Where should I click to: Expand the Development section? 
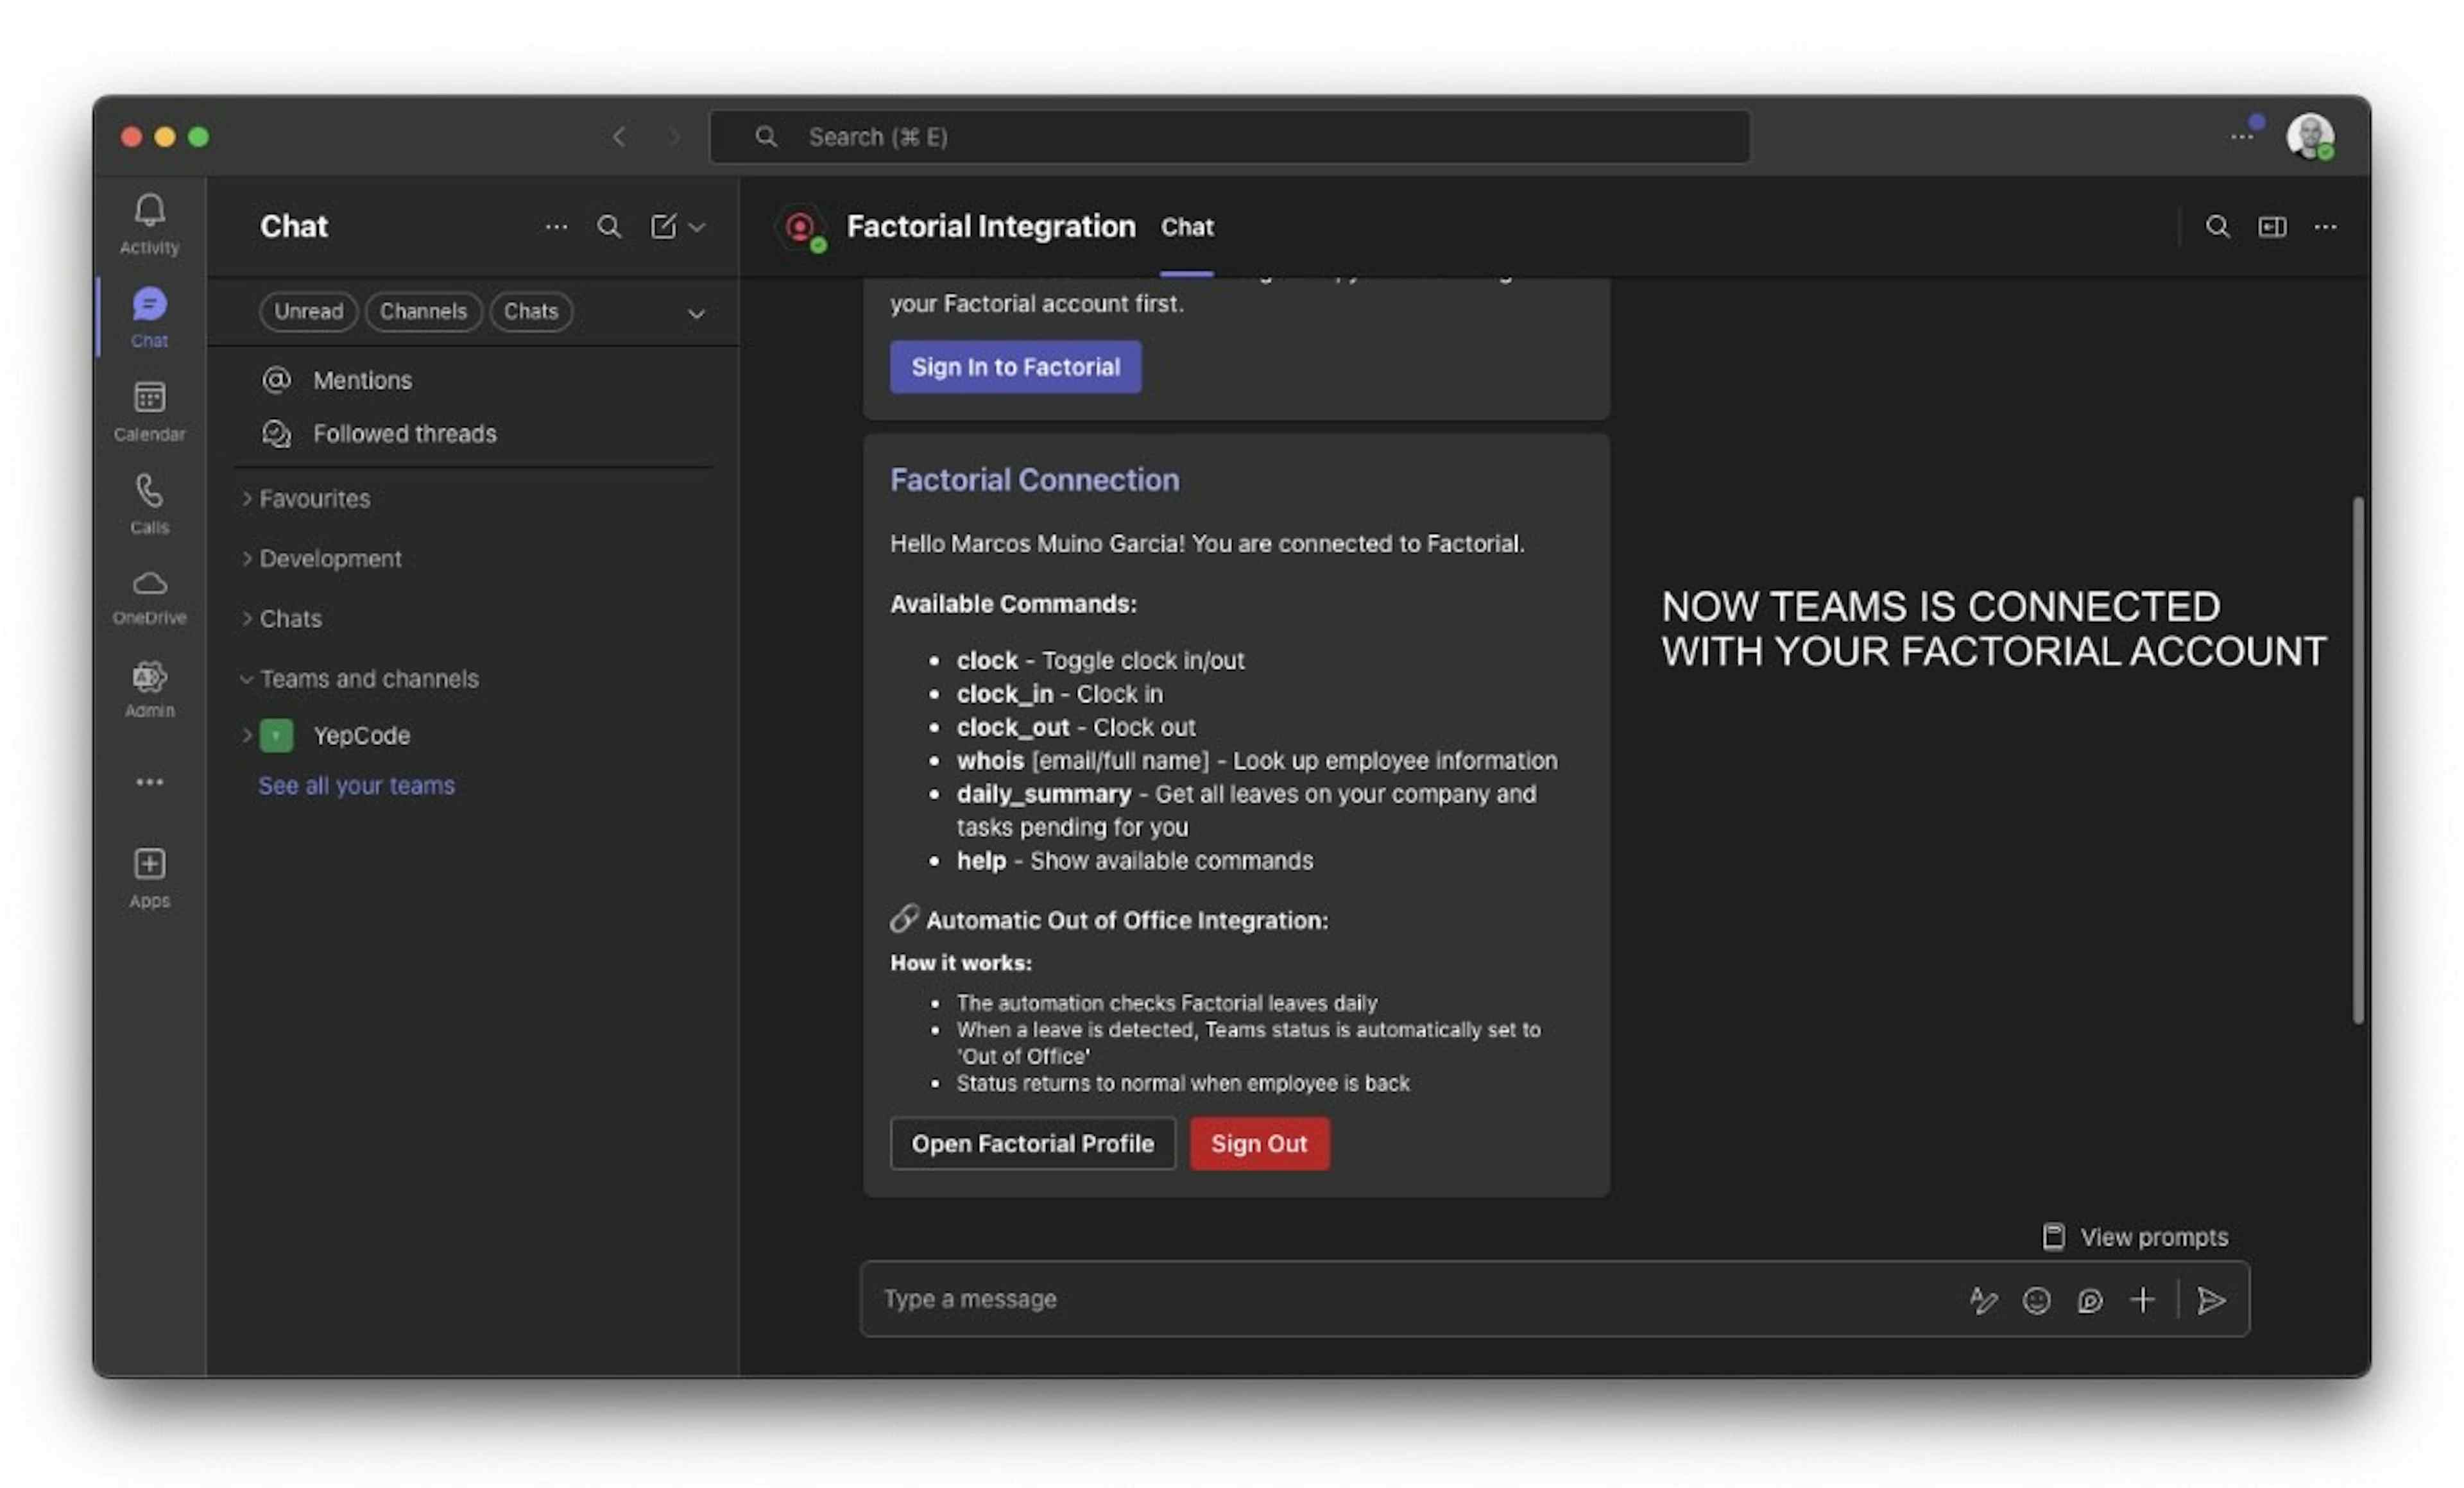tap(330, 559)
